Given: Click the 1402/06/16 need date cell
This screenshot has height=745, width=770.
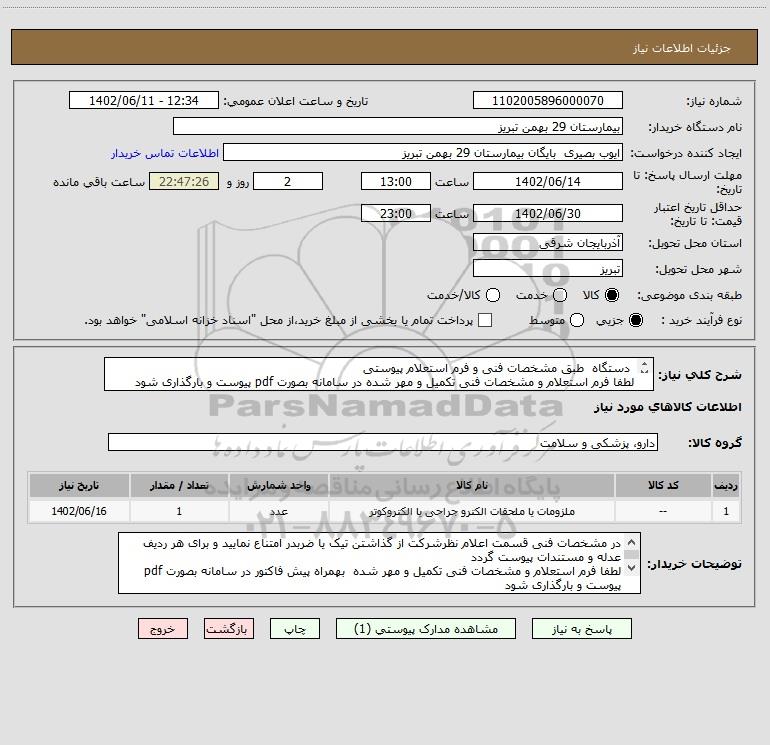Looking at the screenshot, I should [x=79, y=511].
